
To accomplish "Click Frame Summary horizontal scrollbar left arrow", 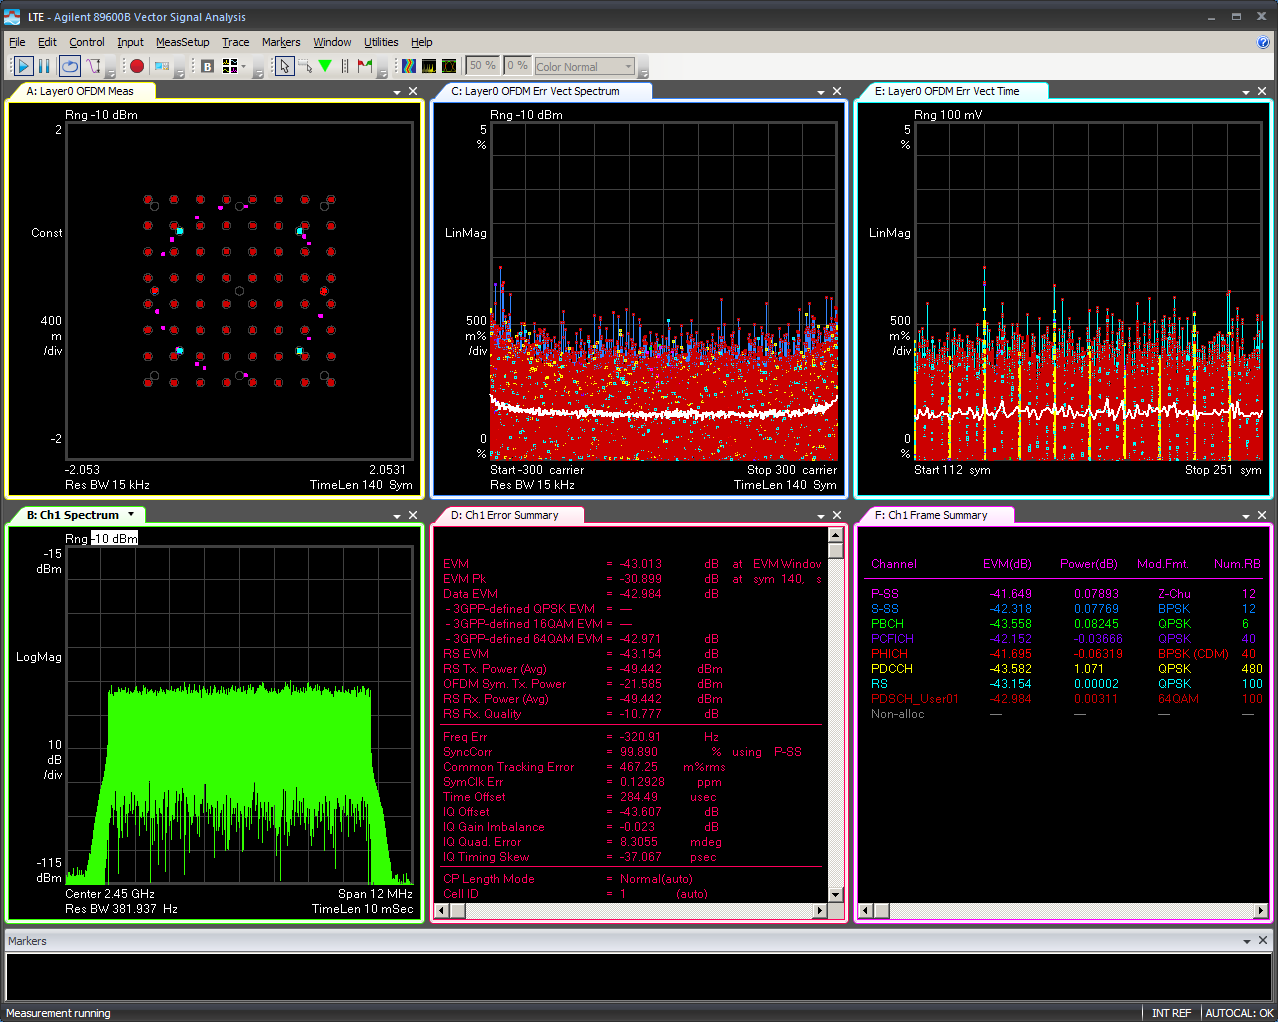I will (867, 910).
